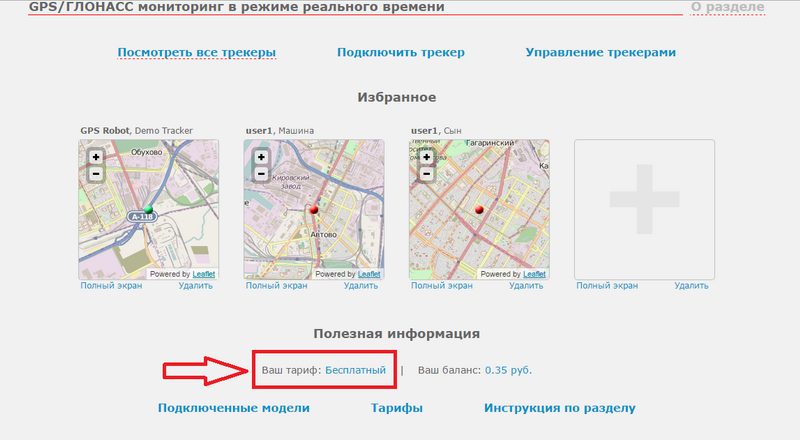Viewport: 800px width, 440px height.
Task: Open the О разделе link
Action: click(727, 8)
